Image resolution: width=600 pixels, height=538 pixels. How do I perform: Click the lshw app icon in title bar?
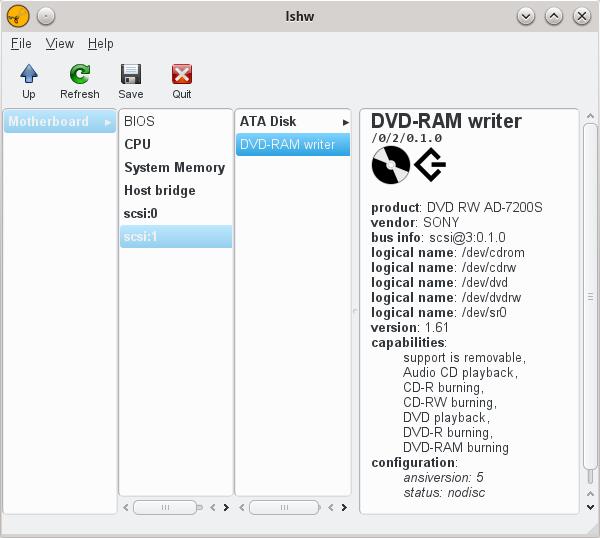tap(17, 16)
